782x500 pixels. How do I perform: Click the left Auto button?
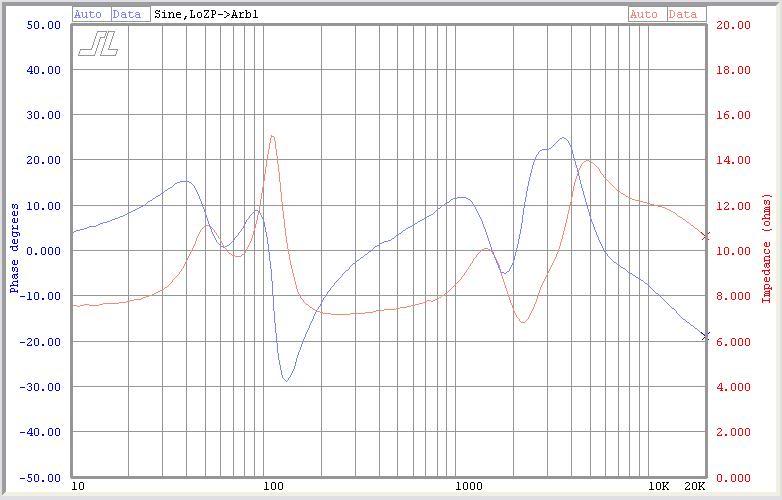92,14
